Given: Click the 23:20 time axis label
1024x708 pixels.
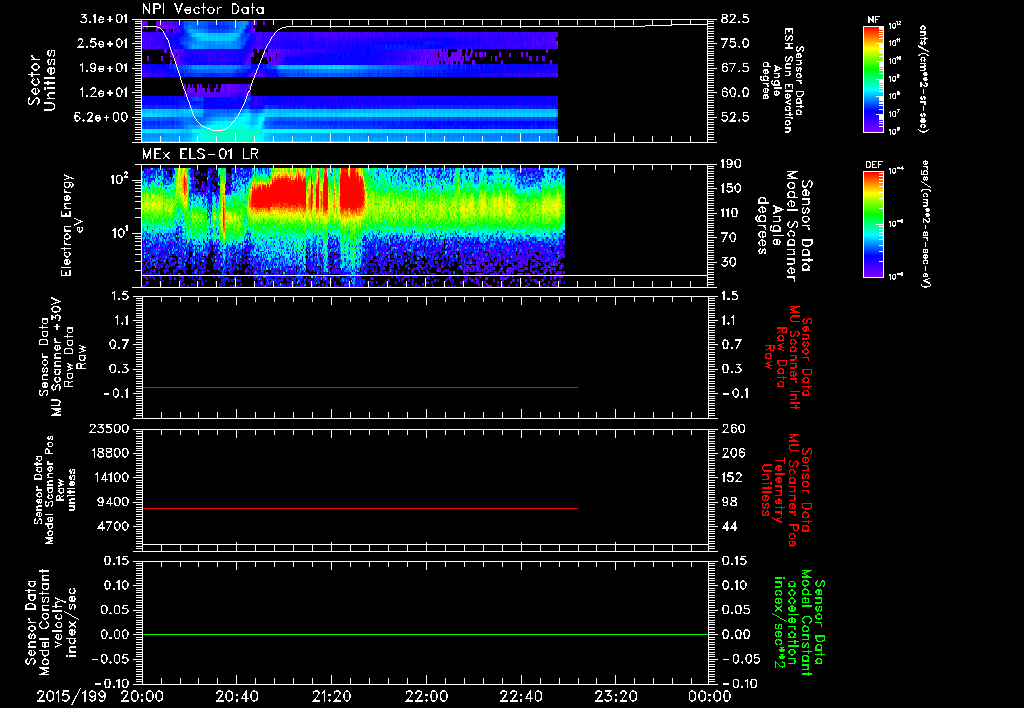Looking at the screenshot, I should click(x=615, y=697).
